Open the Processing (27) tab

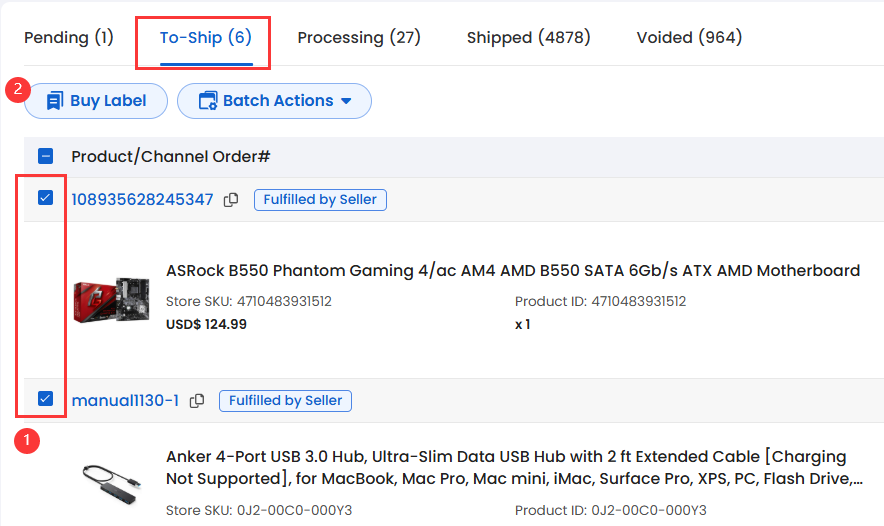(359, 38)
